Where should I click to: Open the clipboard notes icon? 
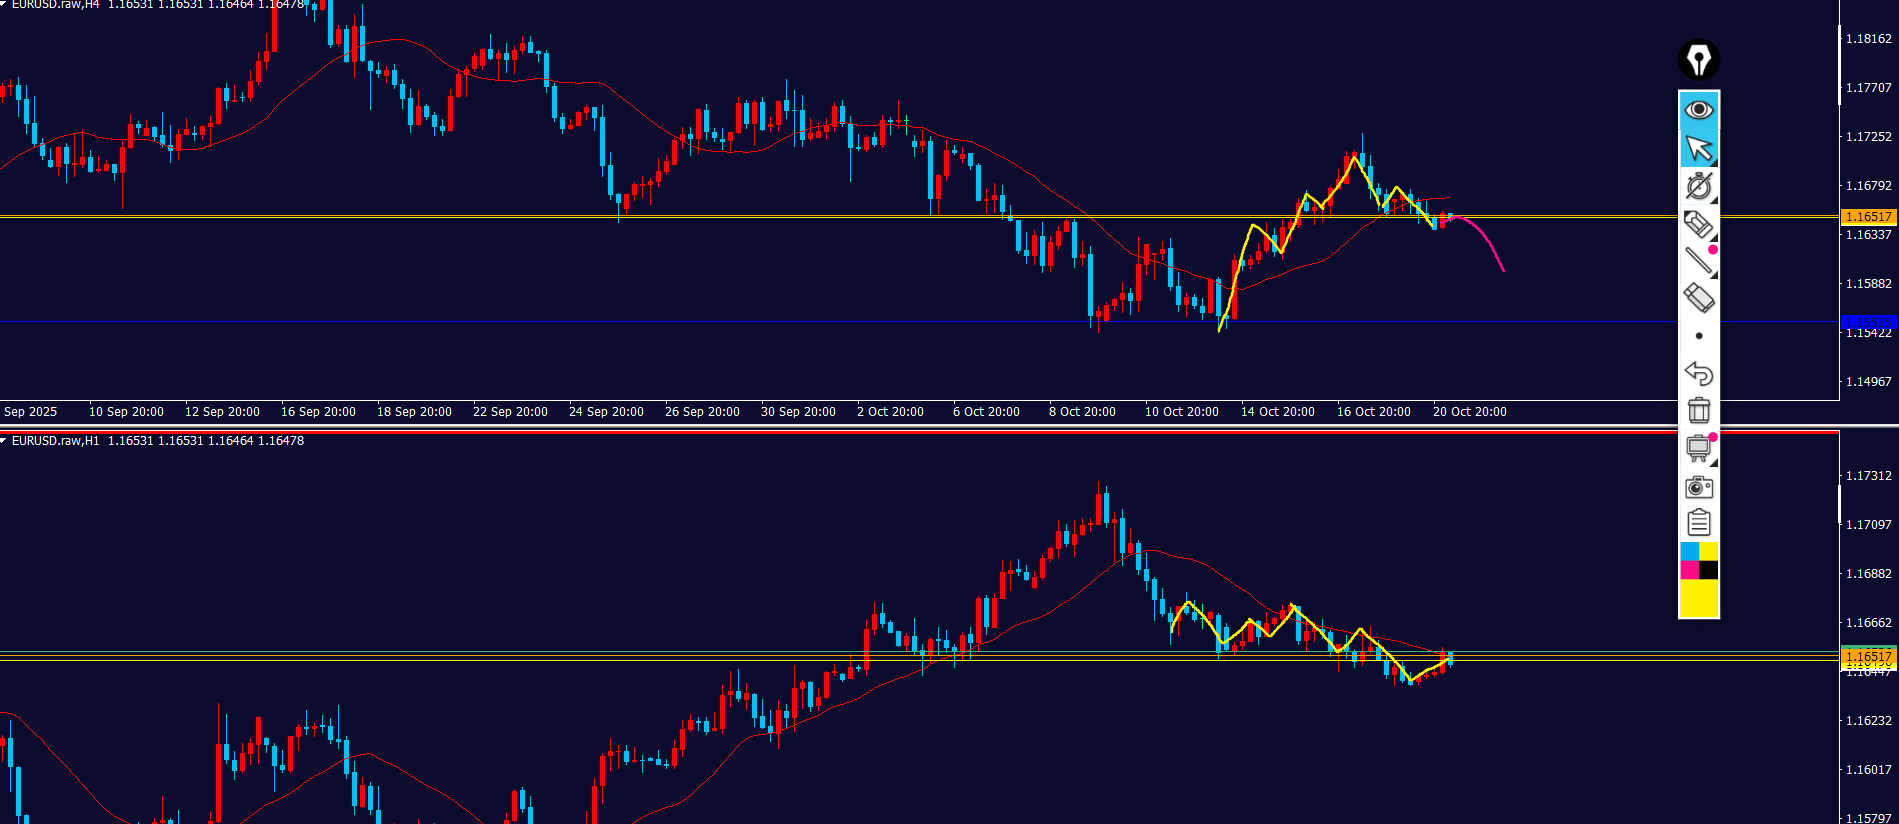point(1698,523)
